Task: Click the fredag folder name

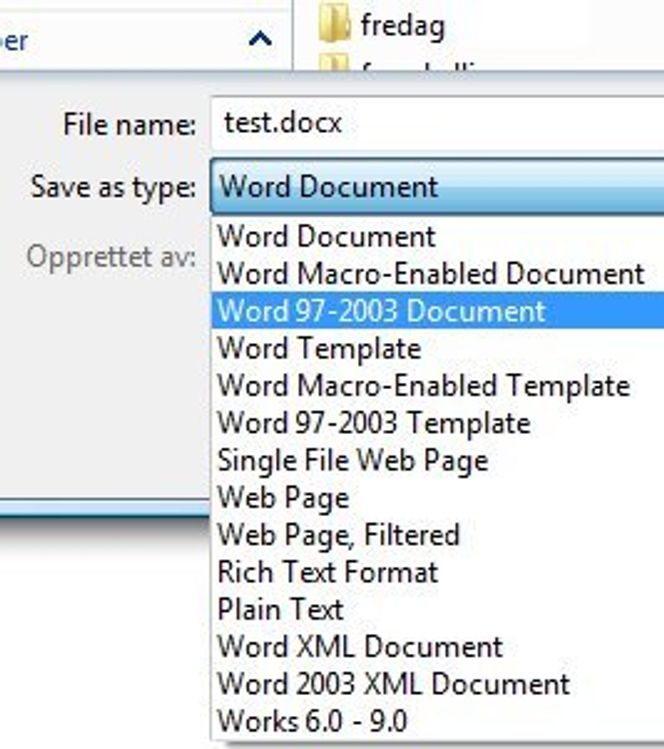Action: click(x=403, y=27)
